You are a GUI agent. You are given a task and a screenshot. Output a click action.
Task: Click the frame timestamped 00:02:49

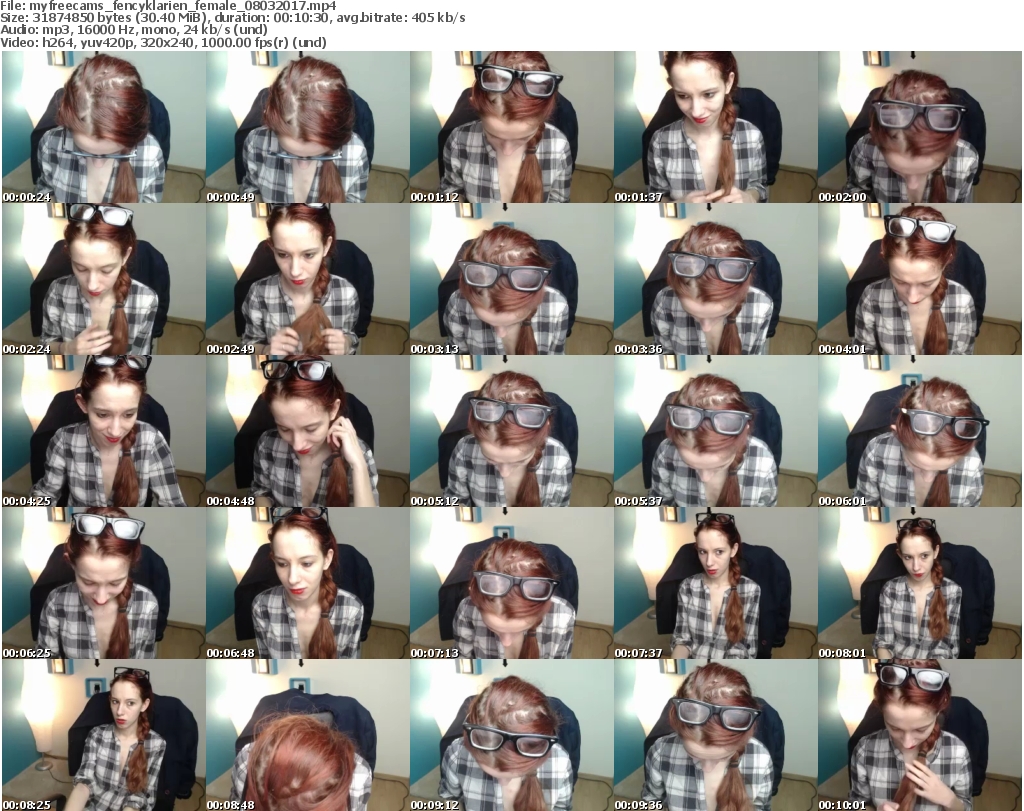pyautogui.click(x=308, y=279)
